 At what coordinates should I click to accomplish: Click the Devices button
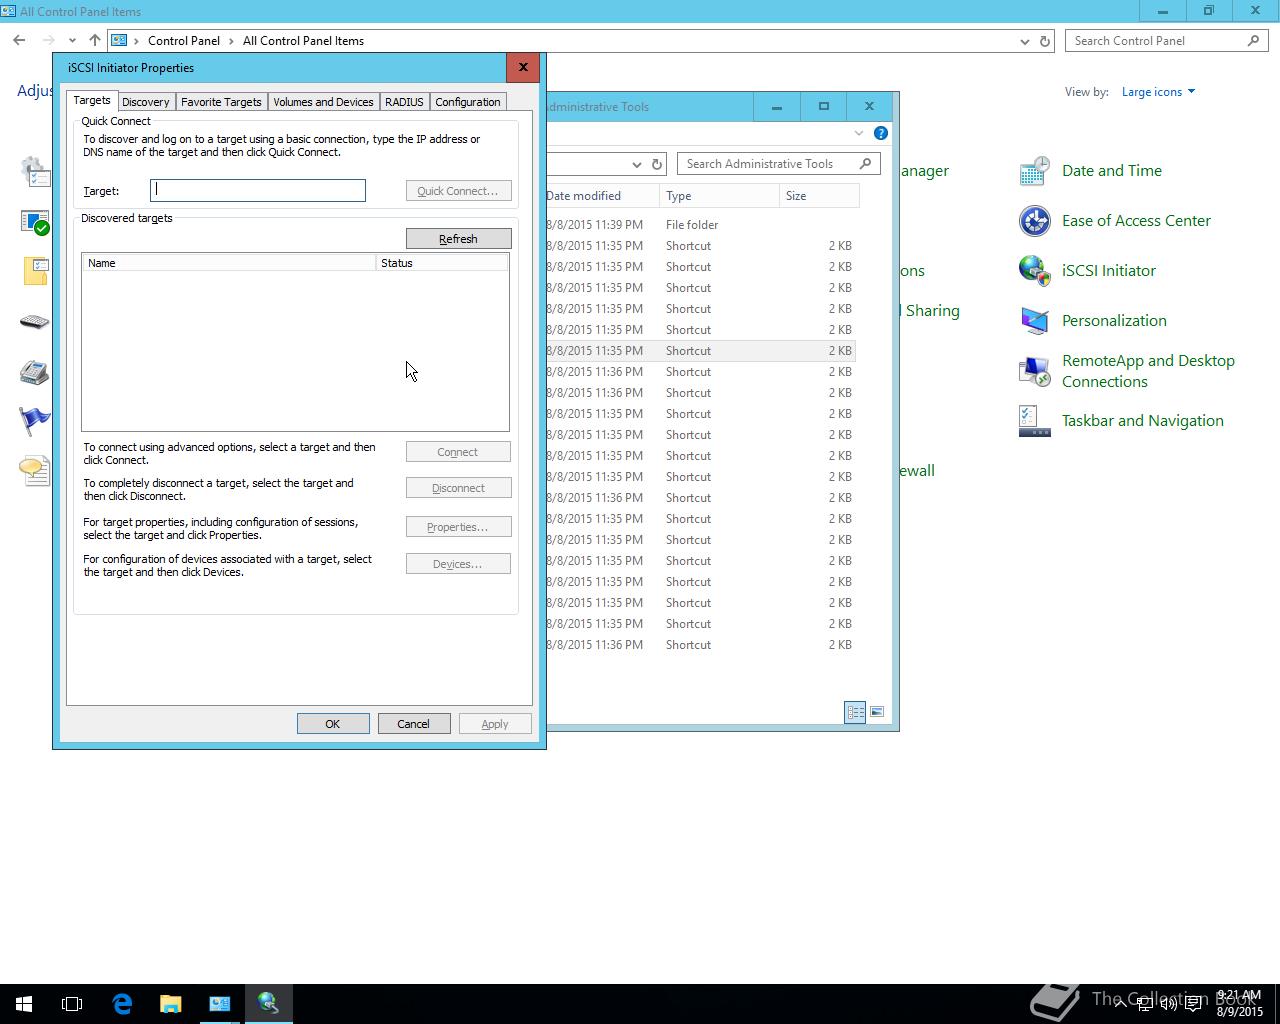[x=458, y=564]
